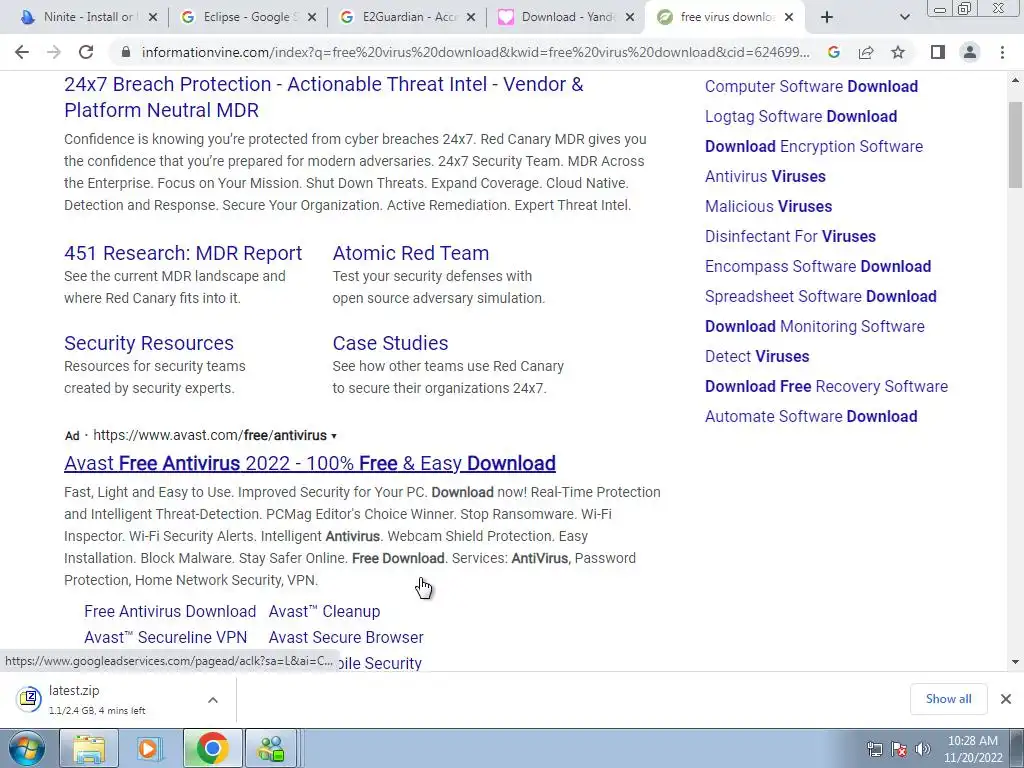
Task: Open Windows Media Player from taskbar
Action: tap(150, 748)
